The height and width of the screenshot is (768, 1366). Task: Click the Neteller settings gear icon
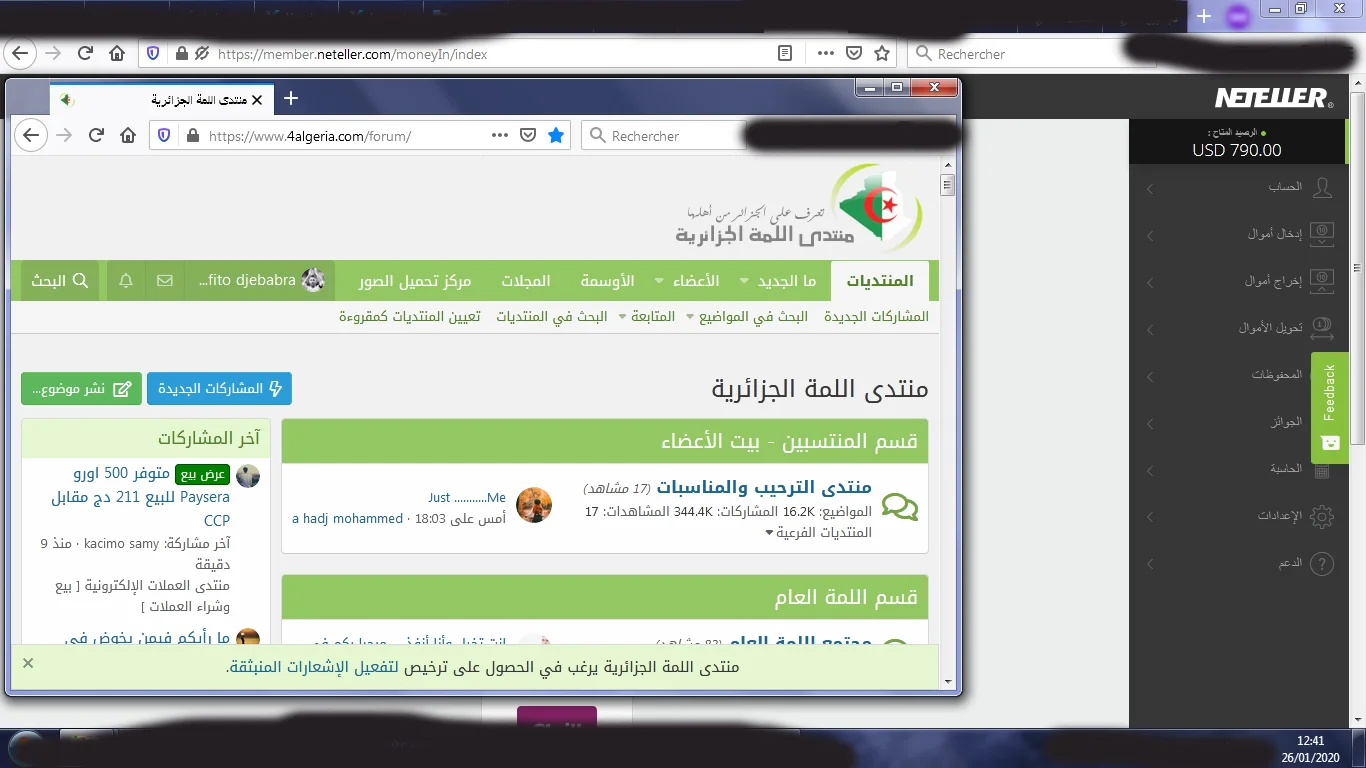(1322, 517)
